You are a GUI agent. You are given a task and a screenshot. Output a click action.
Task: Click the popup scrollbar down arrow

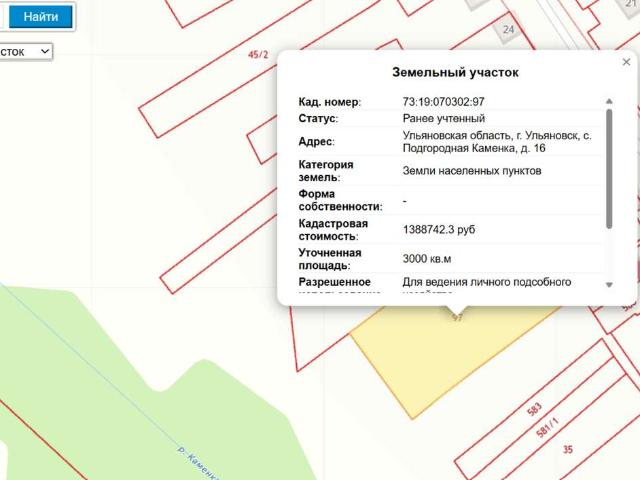pos(609,285)
